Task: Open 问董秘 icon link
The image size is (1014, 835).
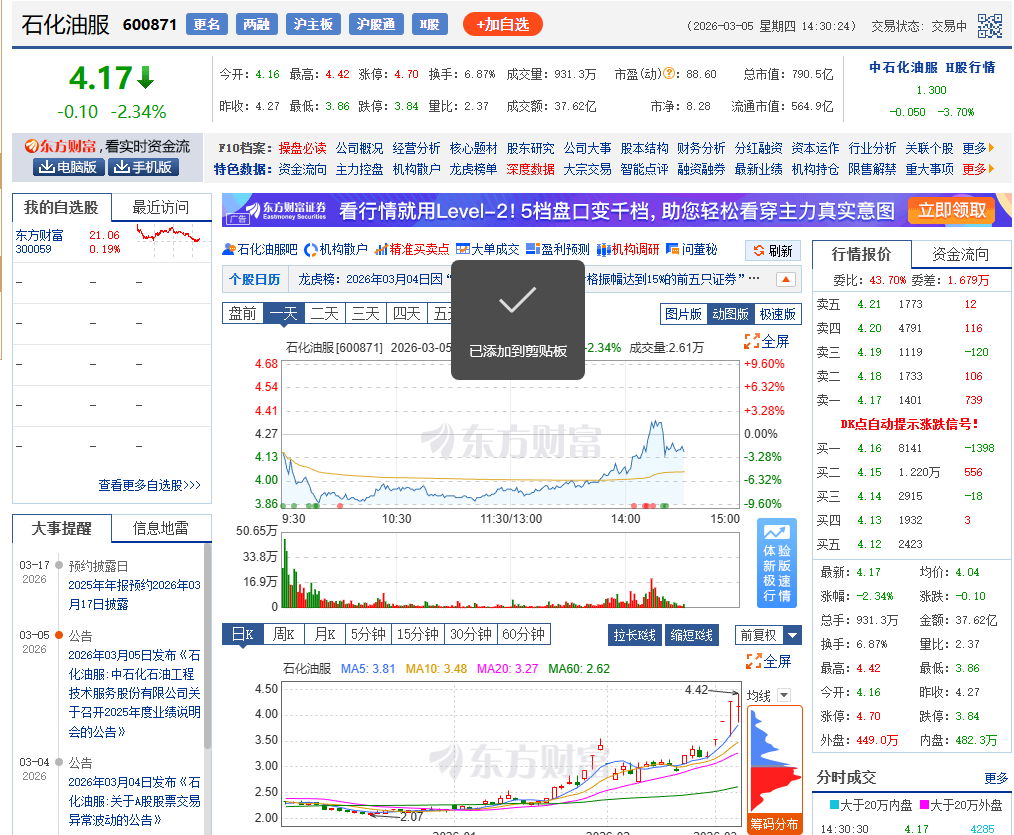Action: [691, 250]
